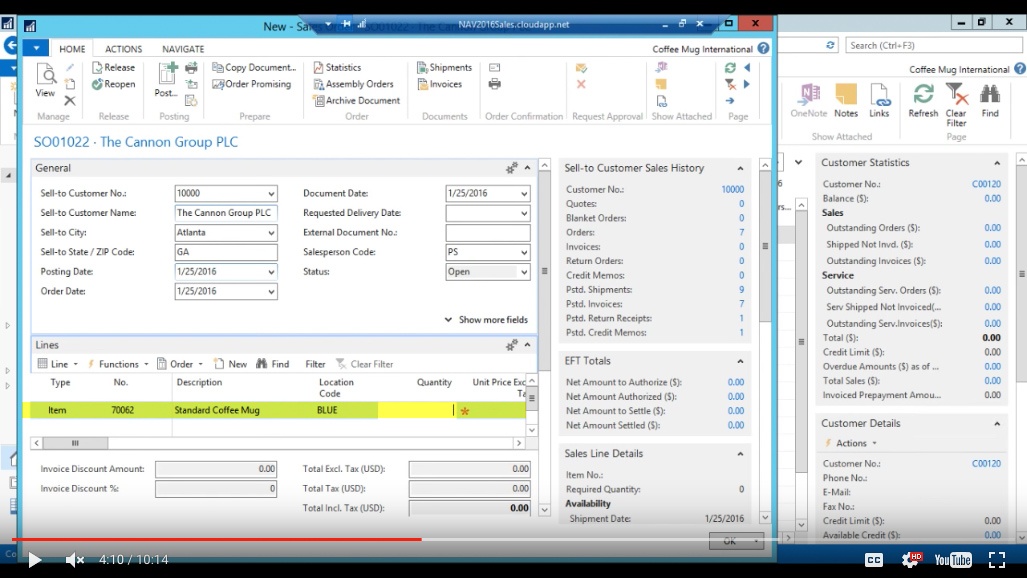
Task: Collapse Customer Statistics pane in background
Action: (997, 163)
